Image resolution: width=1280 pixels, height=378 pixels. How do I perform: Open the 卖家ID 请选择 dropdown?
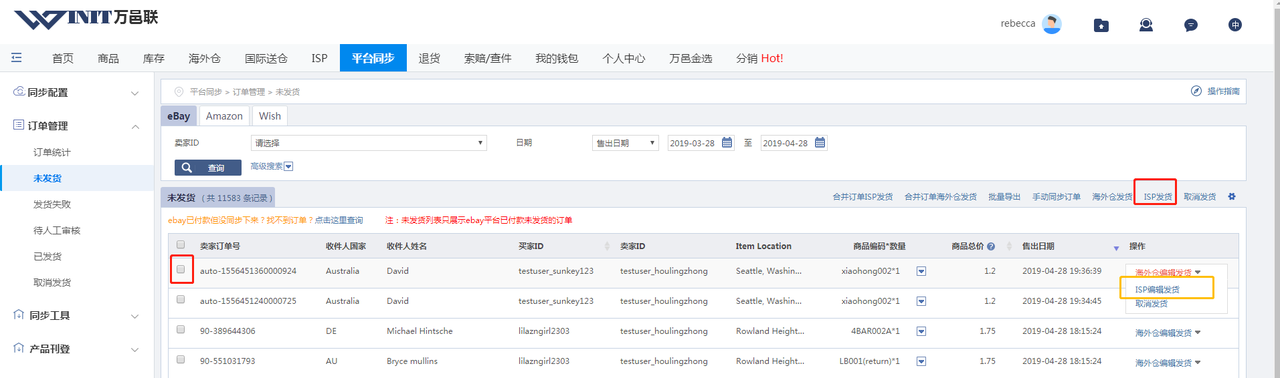369,143
